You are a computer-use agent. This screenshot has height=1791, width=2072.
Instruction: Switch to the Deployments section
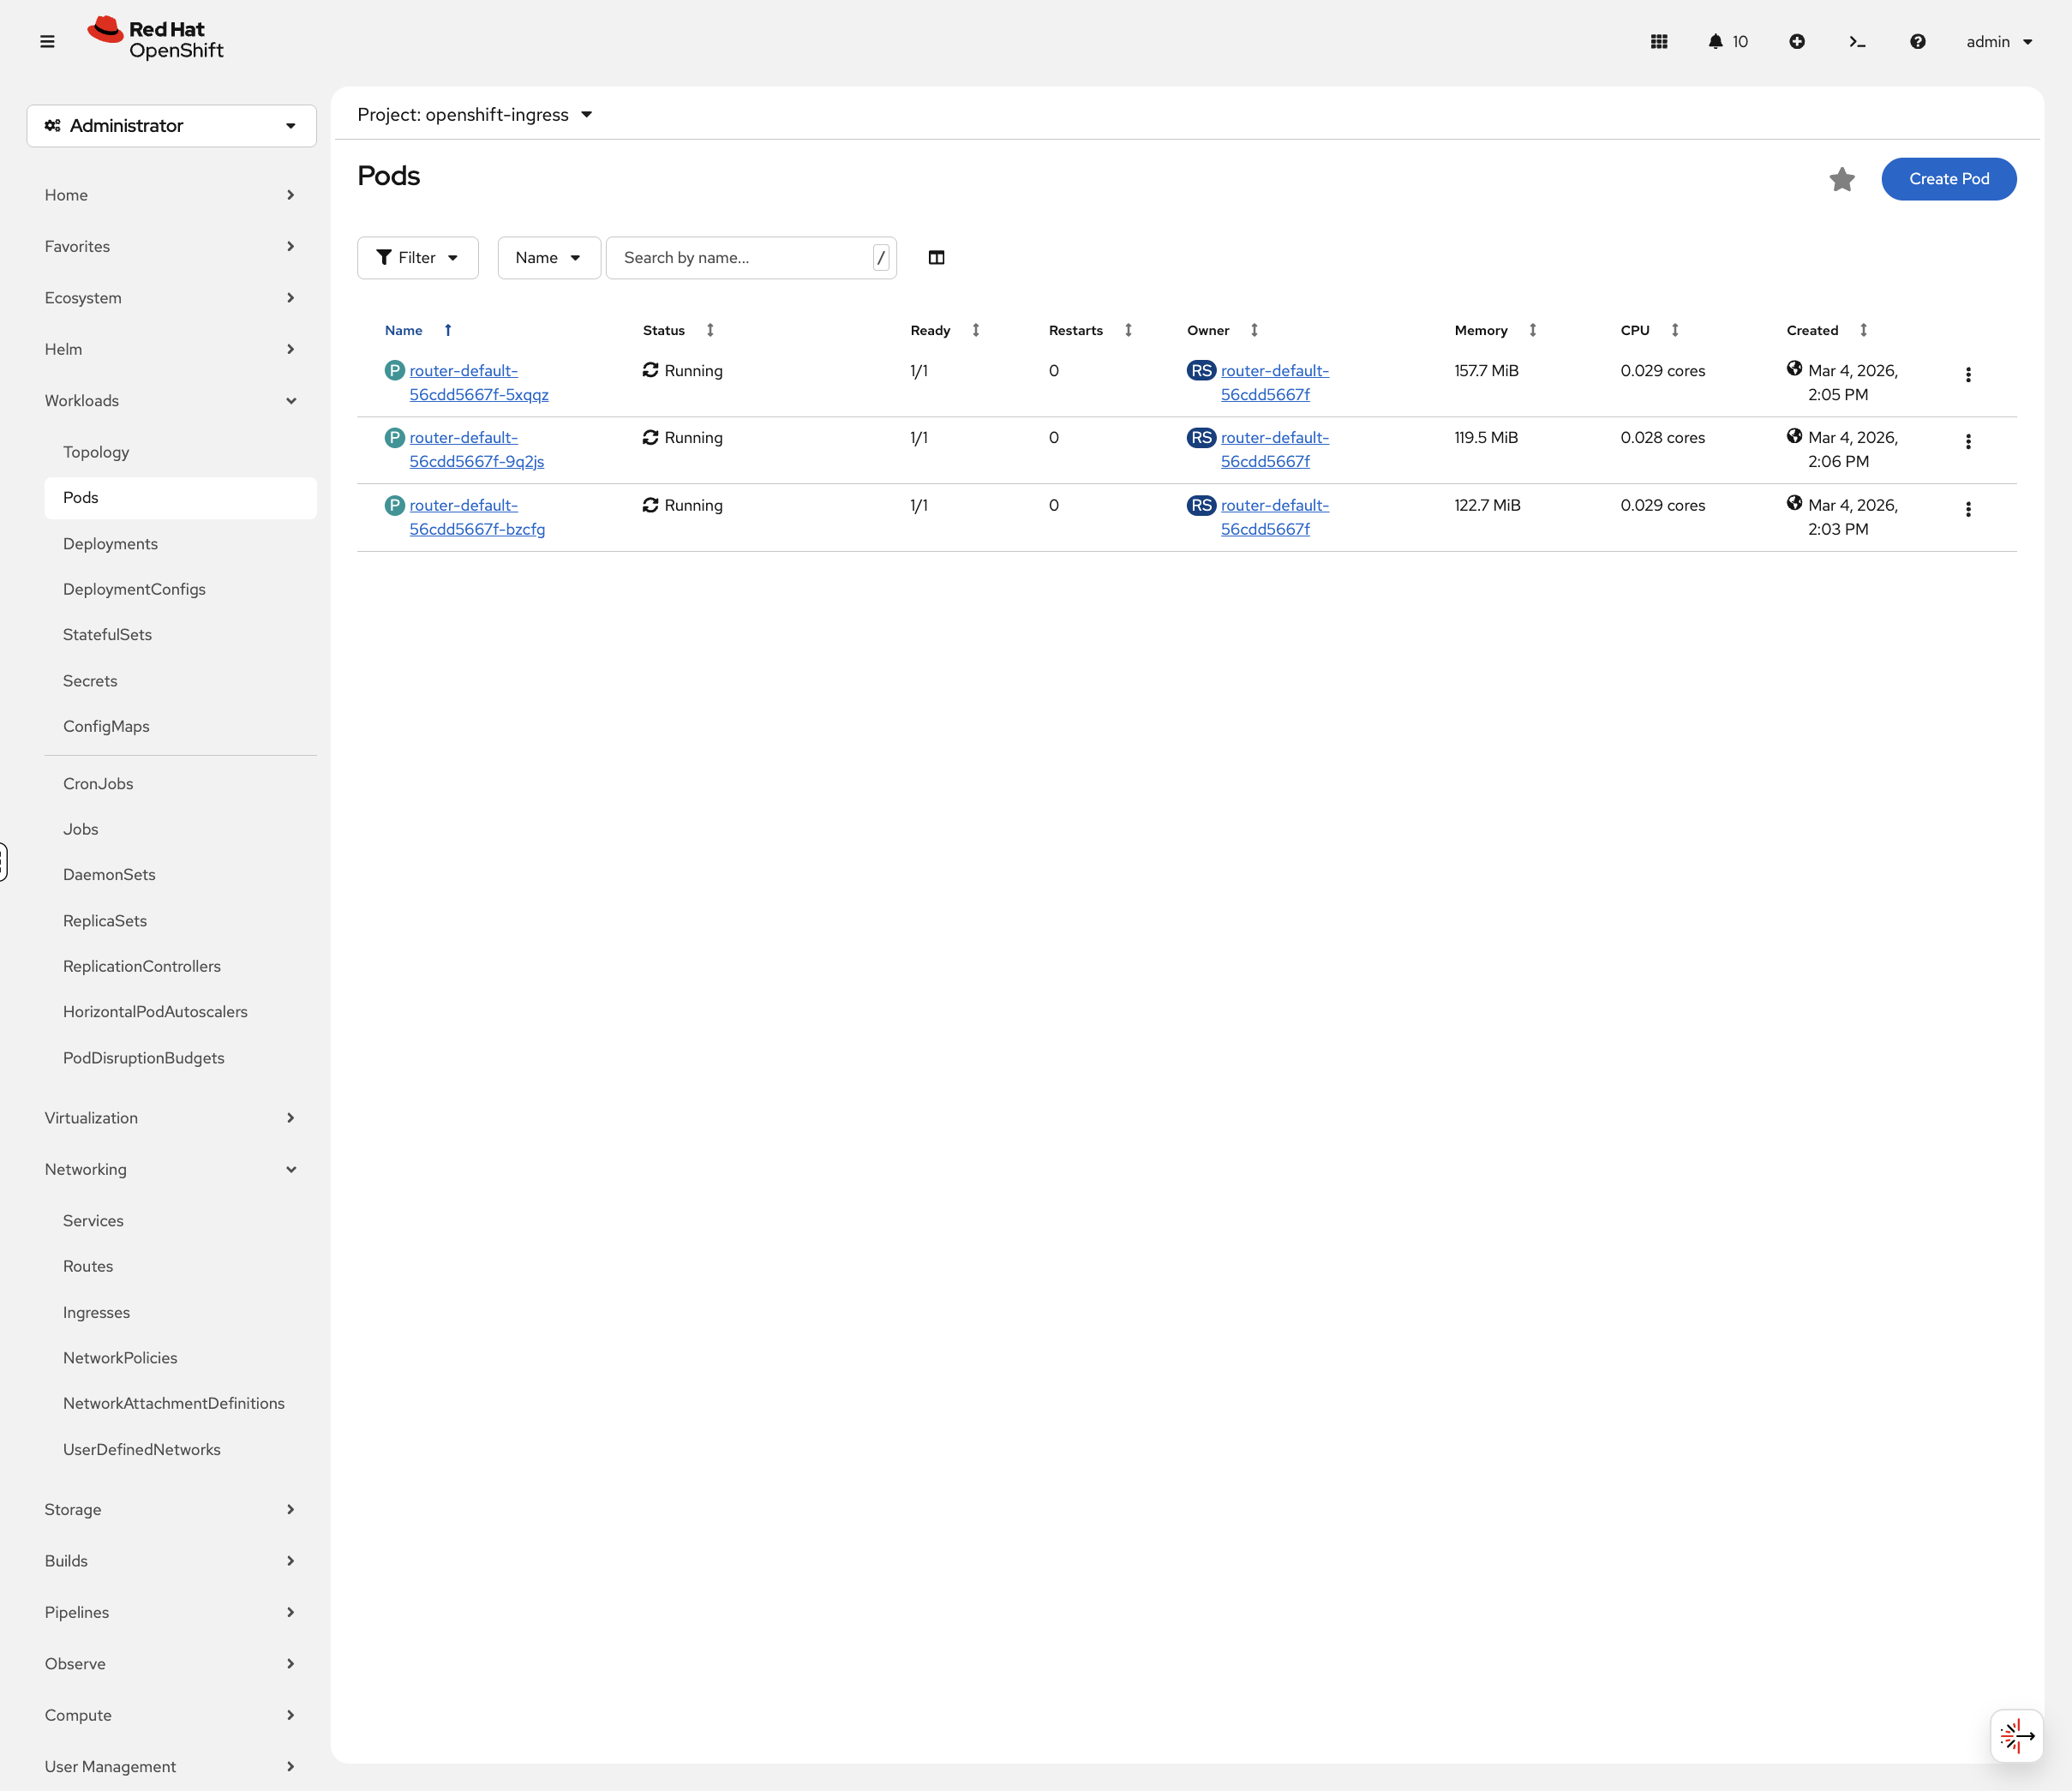coord(110,543)
